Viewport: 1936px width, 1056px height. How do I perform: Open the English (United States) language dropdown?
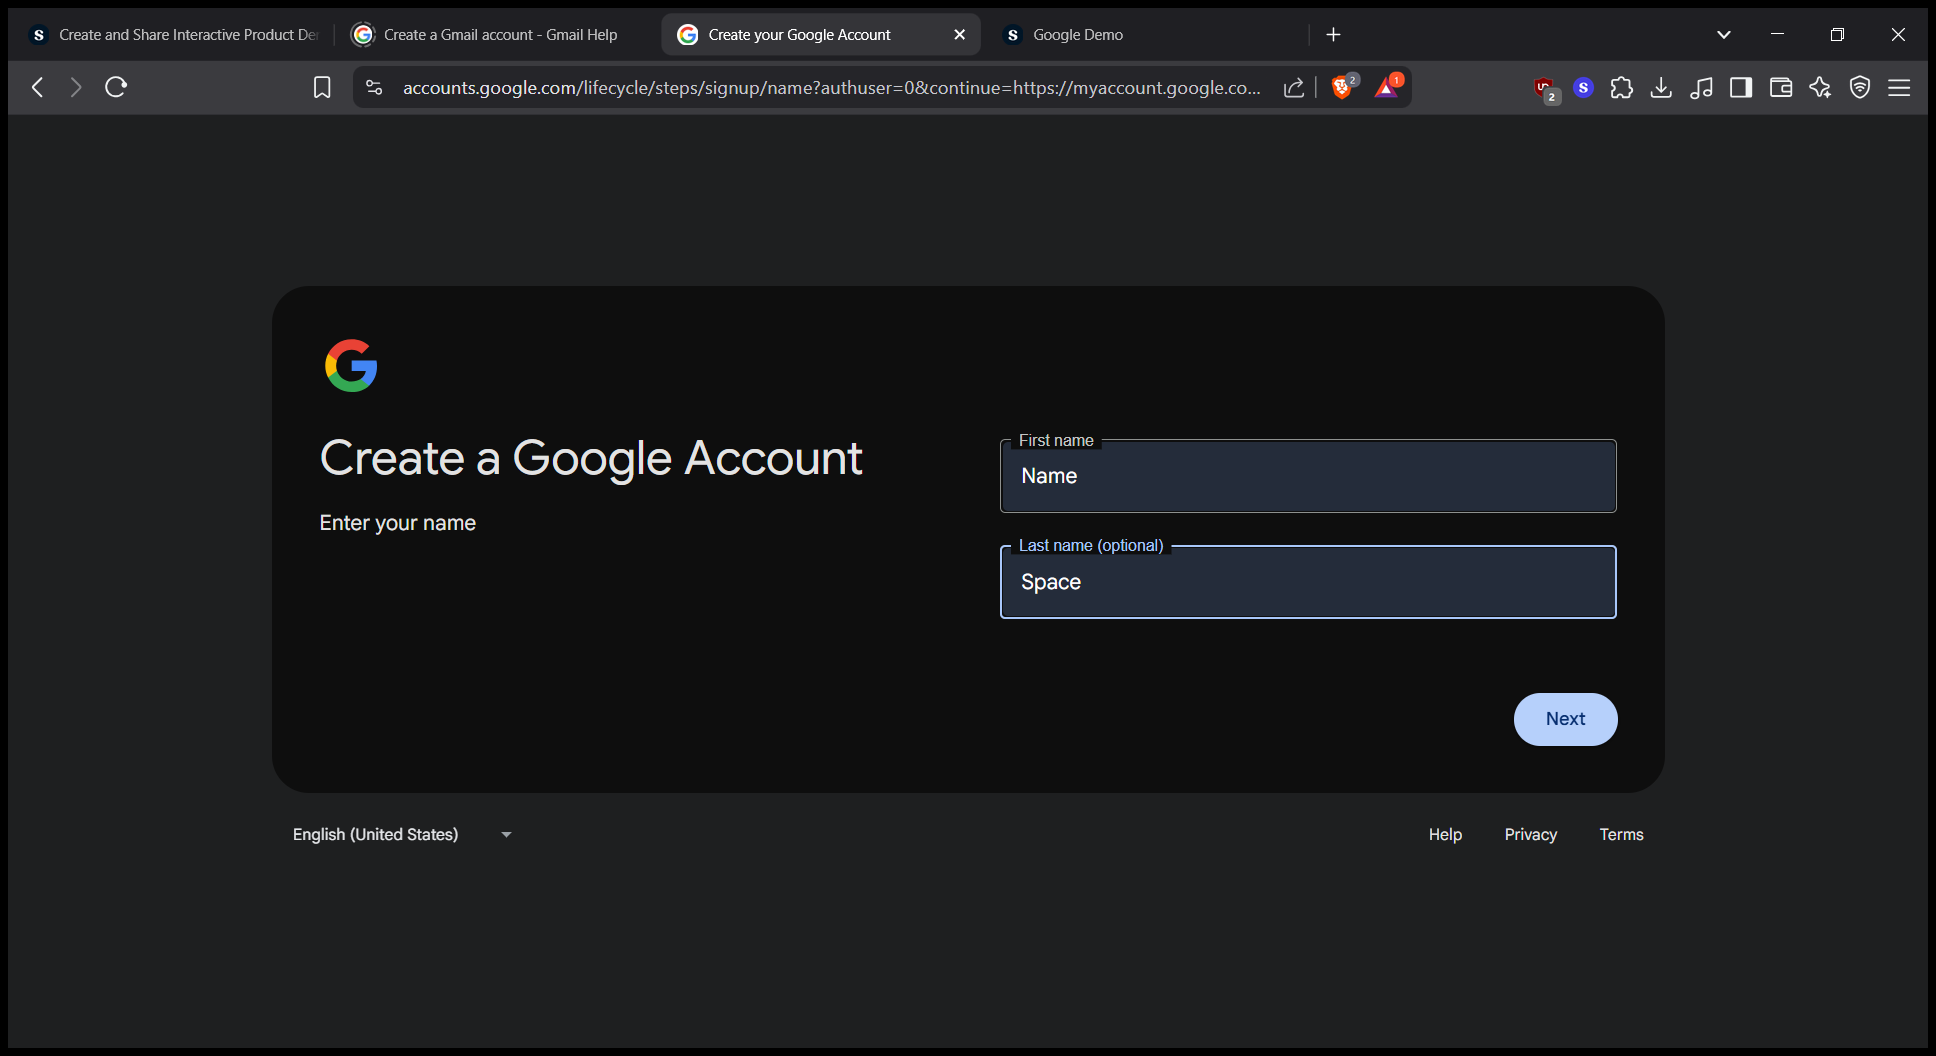tap(402, 834)
